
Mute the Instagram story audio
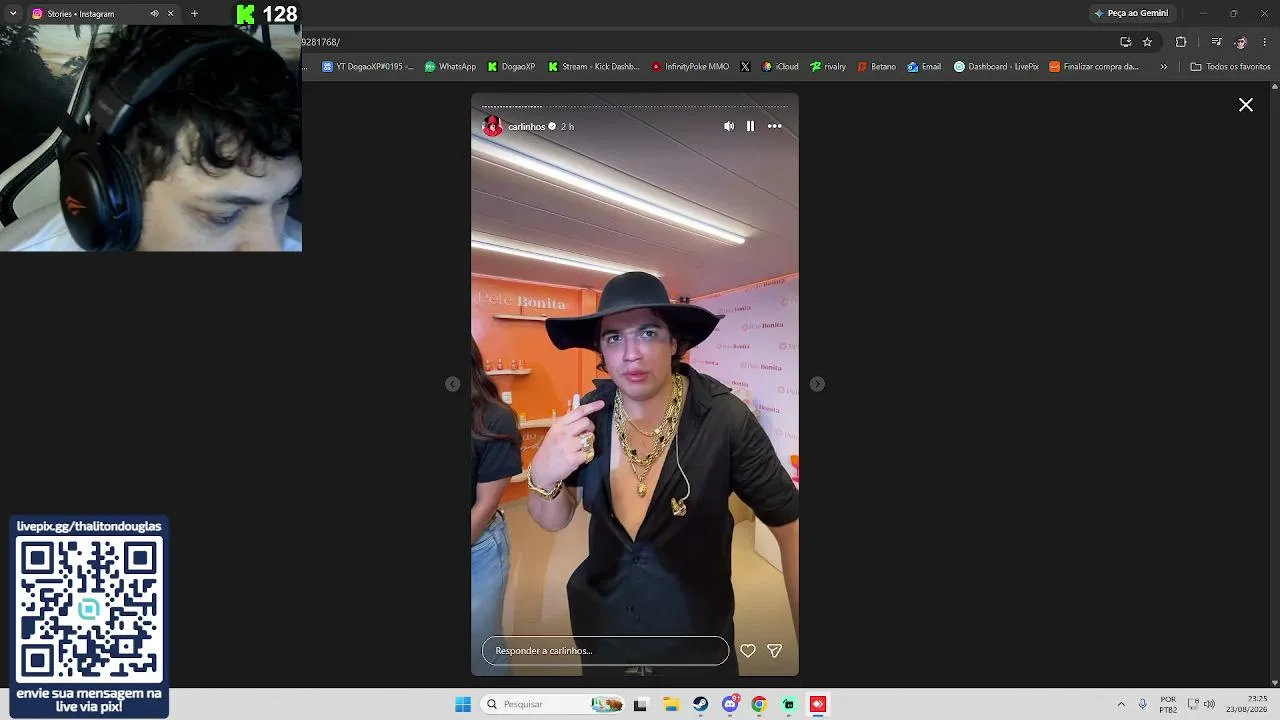coord(729,126)
